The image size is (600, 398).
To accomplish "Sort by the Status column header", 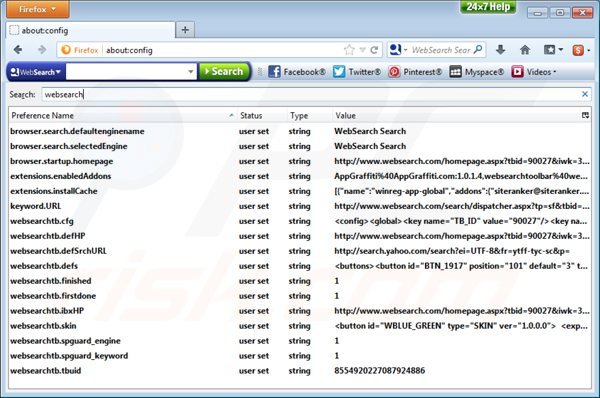I will tap(261, 116).
